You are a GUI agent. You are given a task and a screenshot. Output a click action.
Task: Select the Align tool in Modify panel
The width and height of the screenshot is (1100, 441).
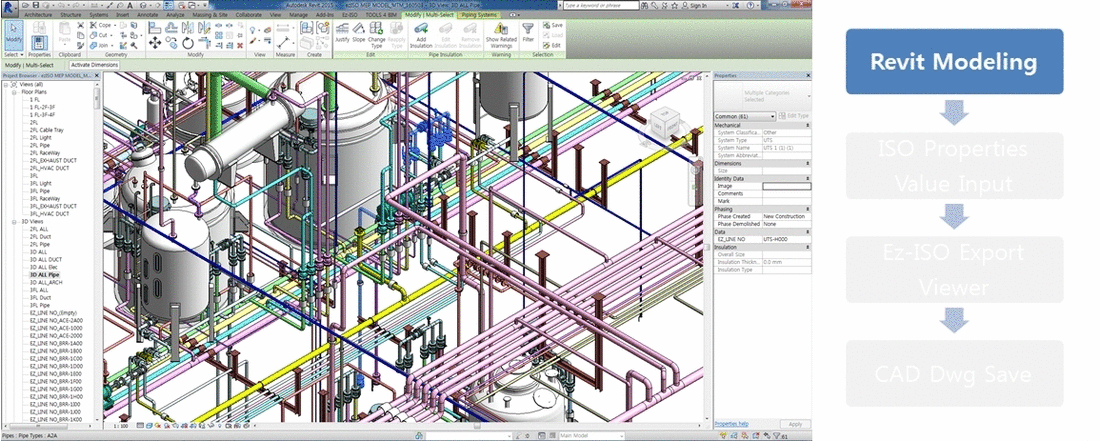click(155, 28)
